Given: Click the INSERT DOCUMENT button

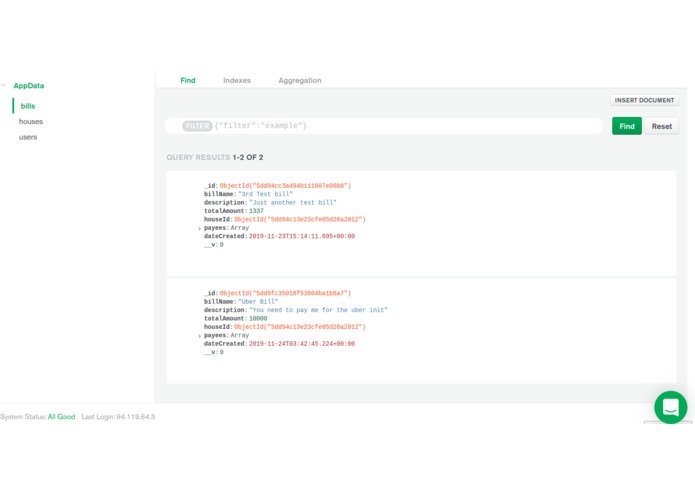Looking at the screenshot, I should (x=644, y=100).
